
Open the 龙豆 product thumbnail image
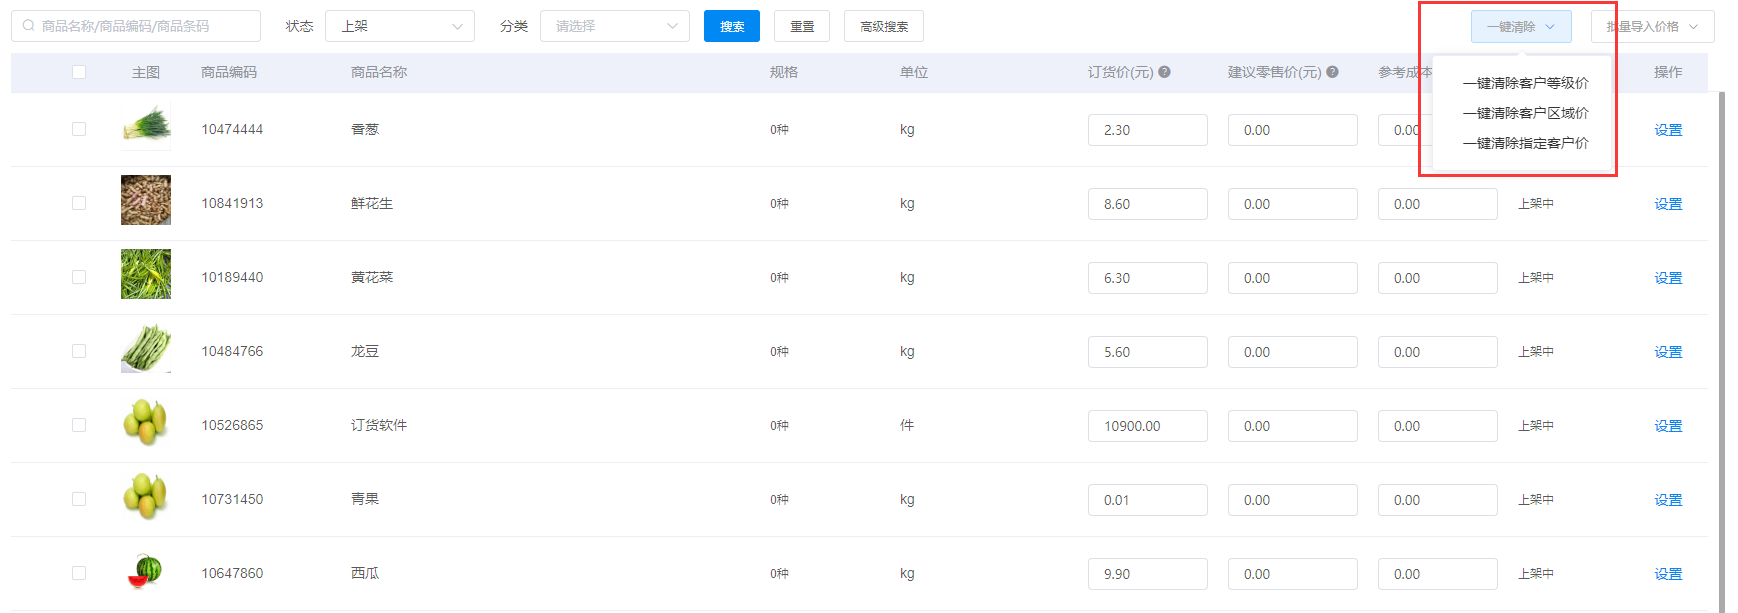click(x=146, y=349)
